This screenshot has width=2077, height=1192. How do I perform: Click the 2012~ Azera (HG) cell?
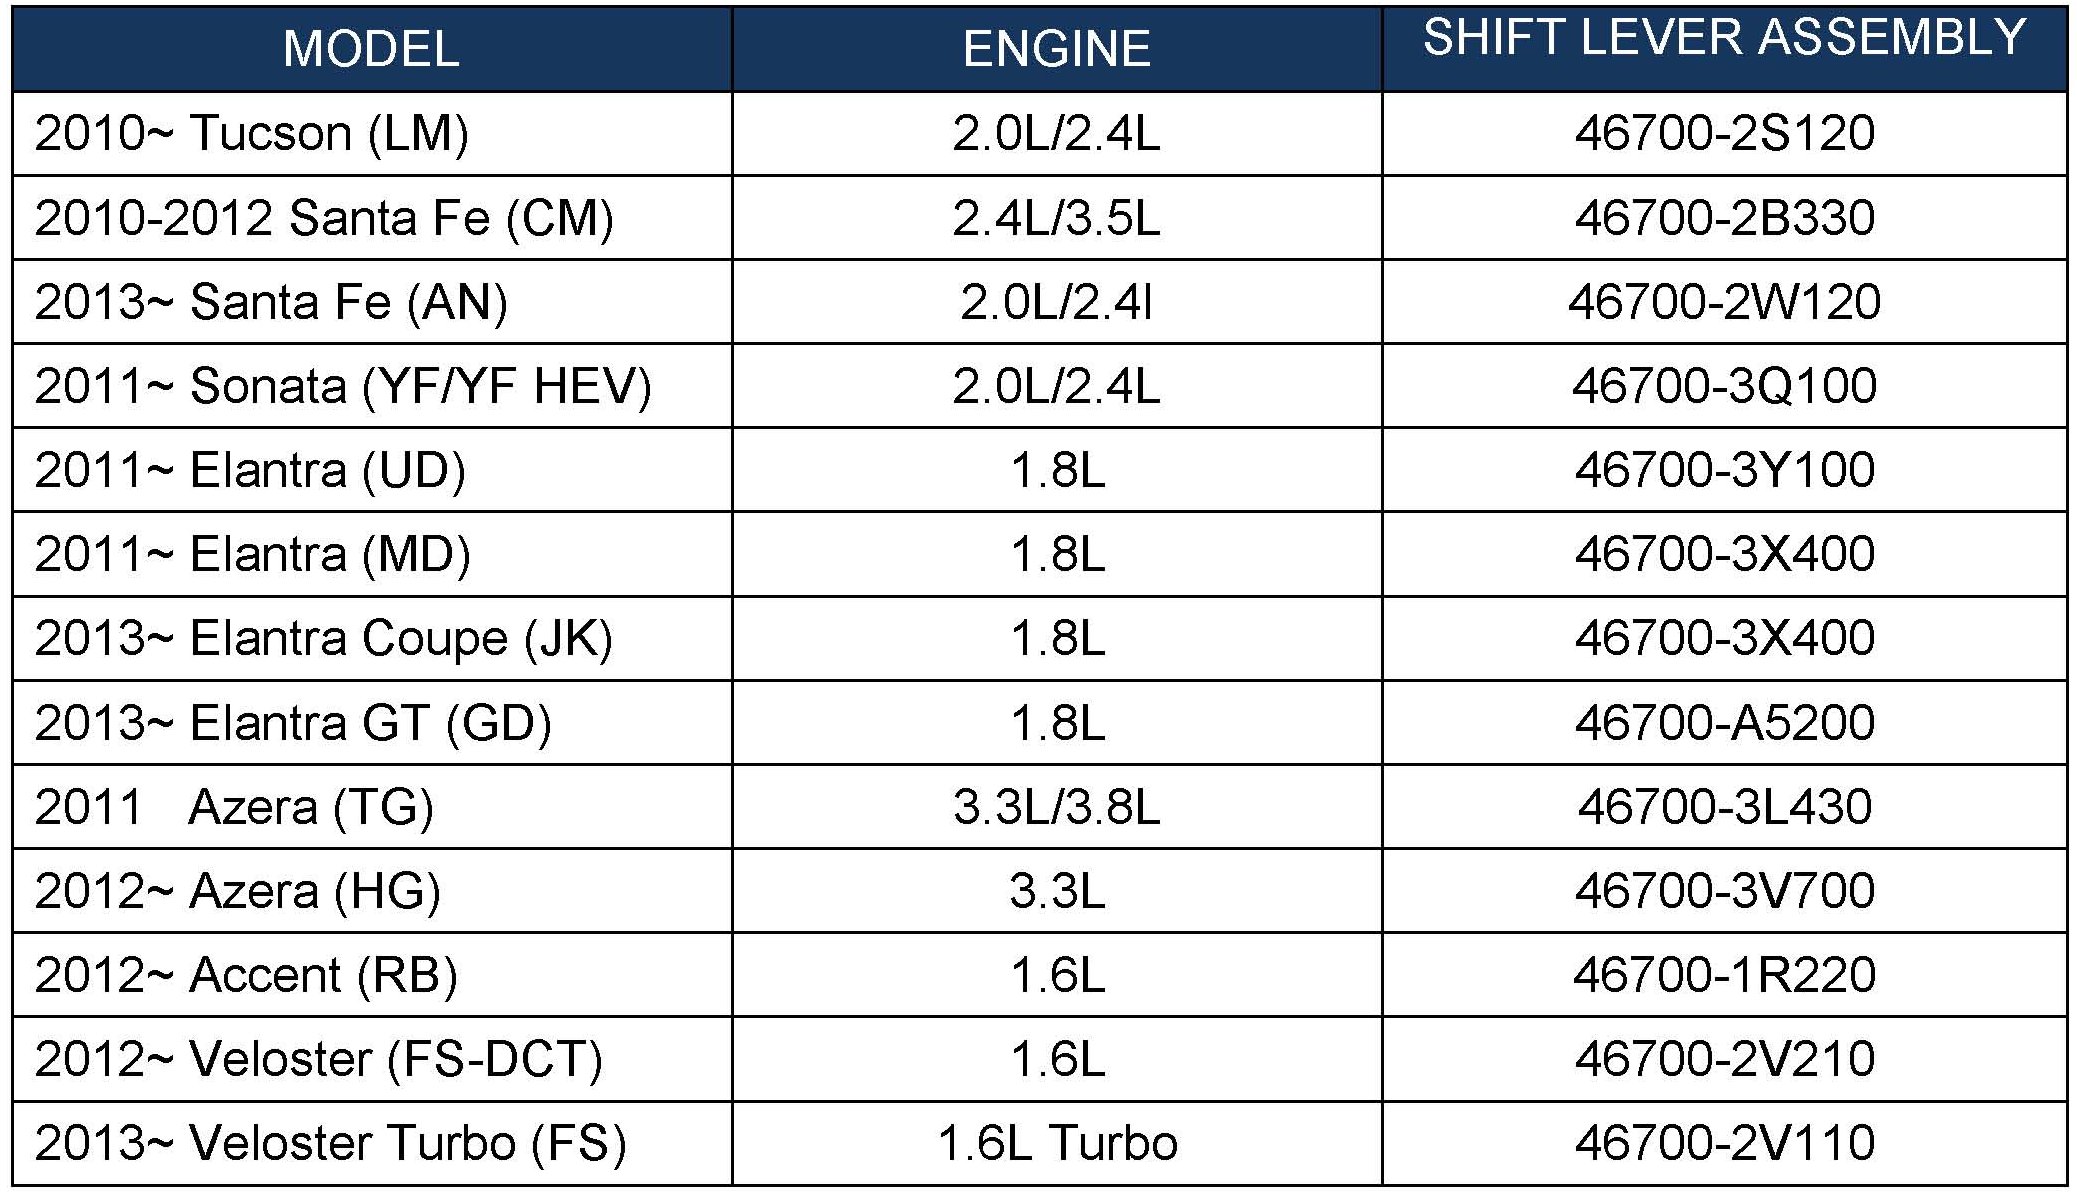point(237,891)
